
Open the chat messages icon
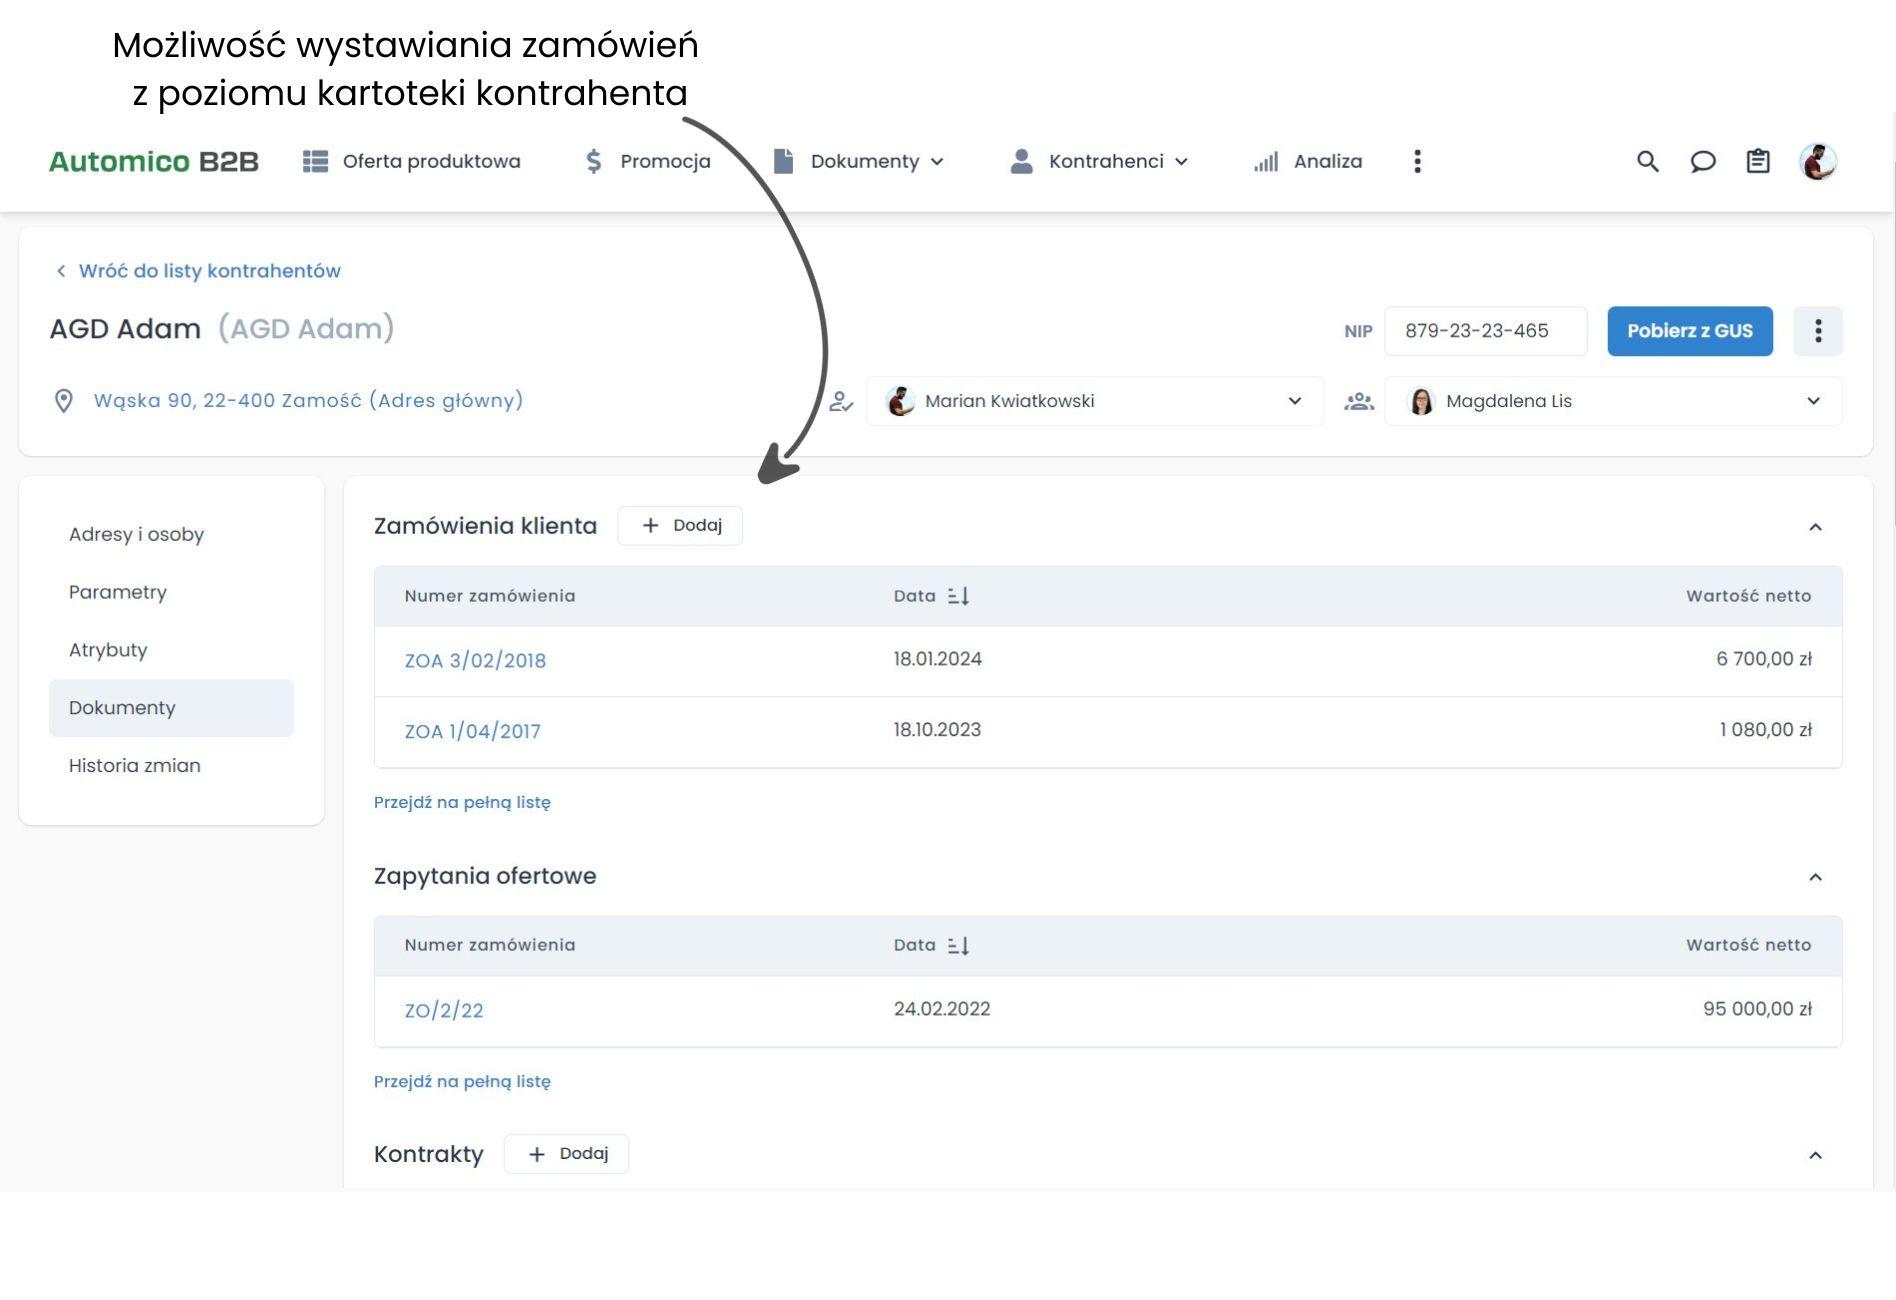tap(1702, 161)
